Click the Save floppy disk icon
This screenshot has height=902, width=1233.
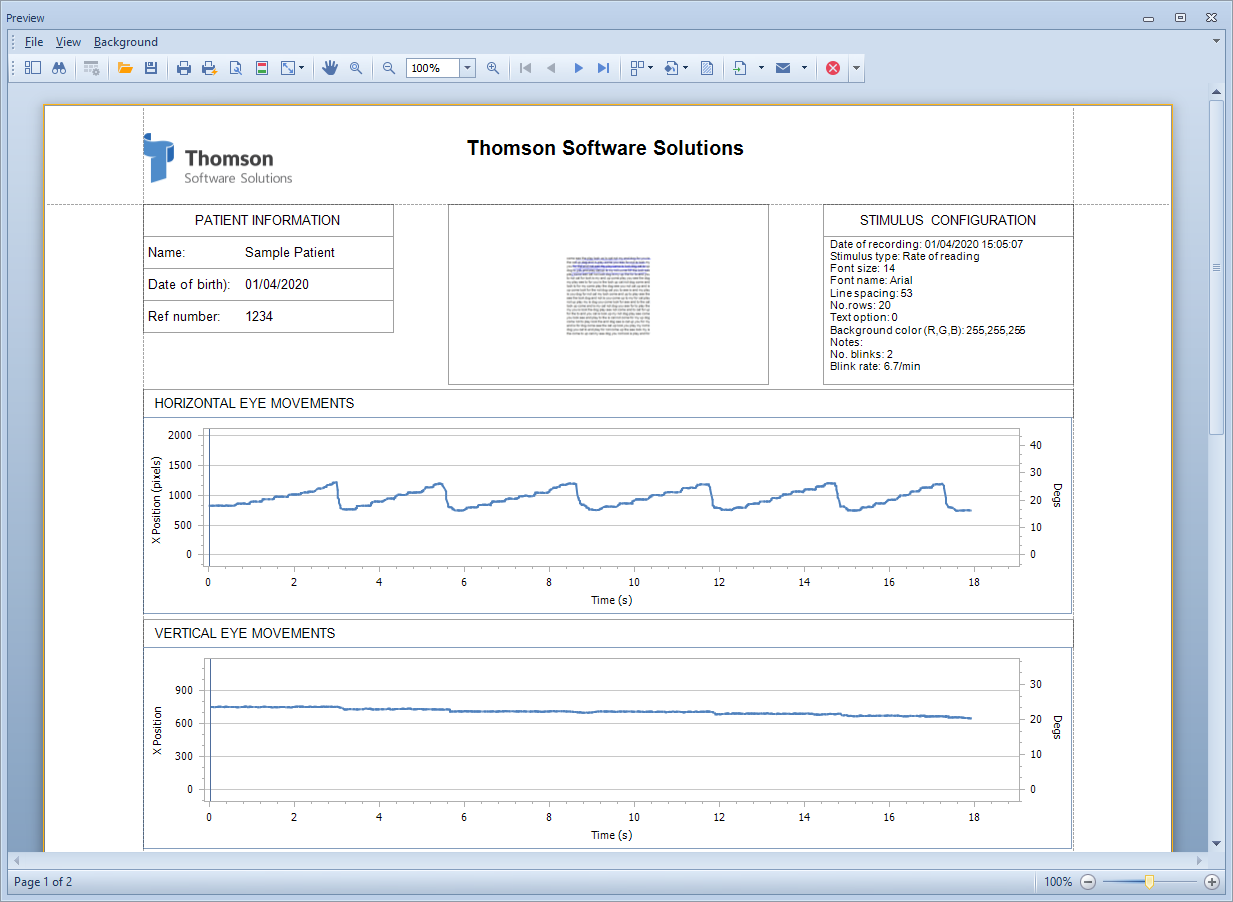(150, 68)
